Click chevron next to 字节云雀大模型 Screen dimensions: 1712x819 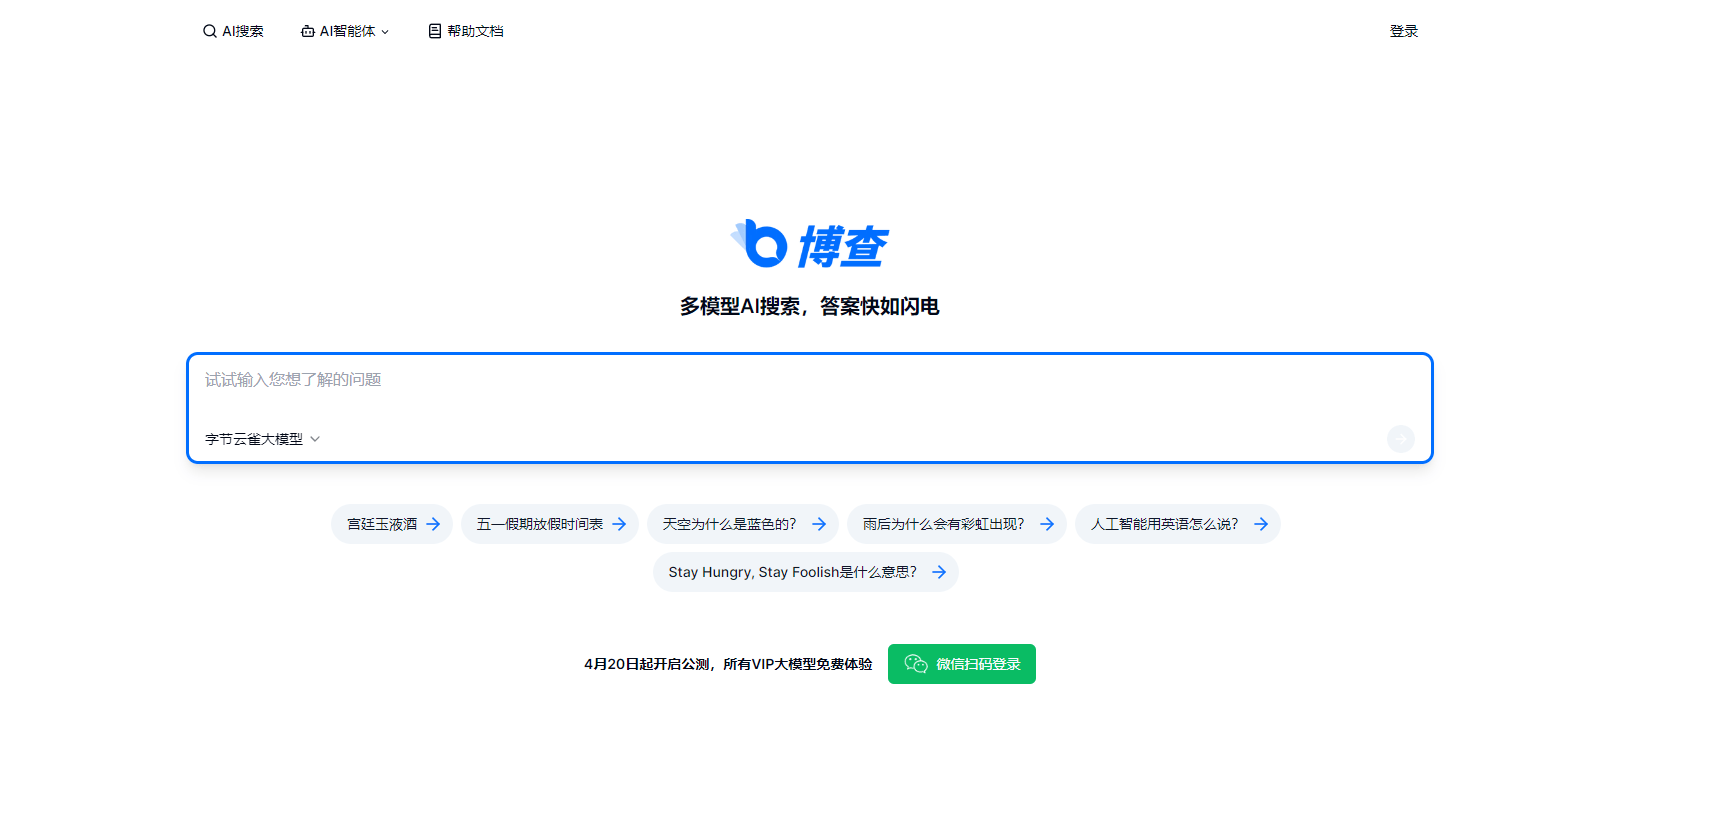[315, 439]
